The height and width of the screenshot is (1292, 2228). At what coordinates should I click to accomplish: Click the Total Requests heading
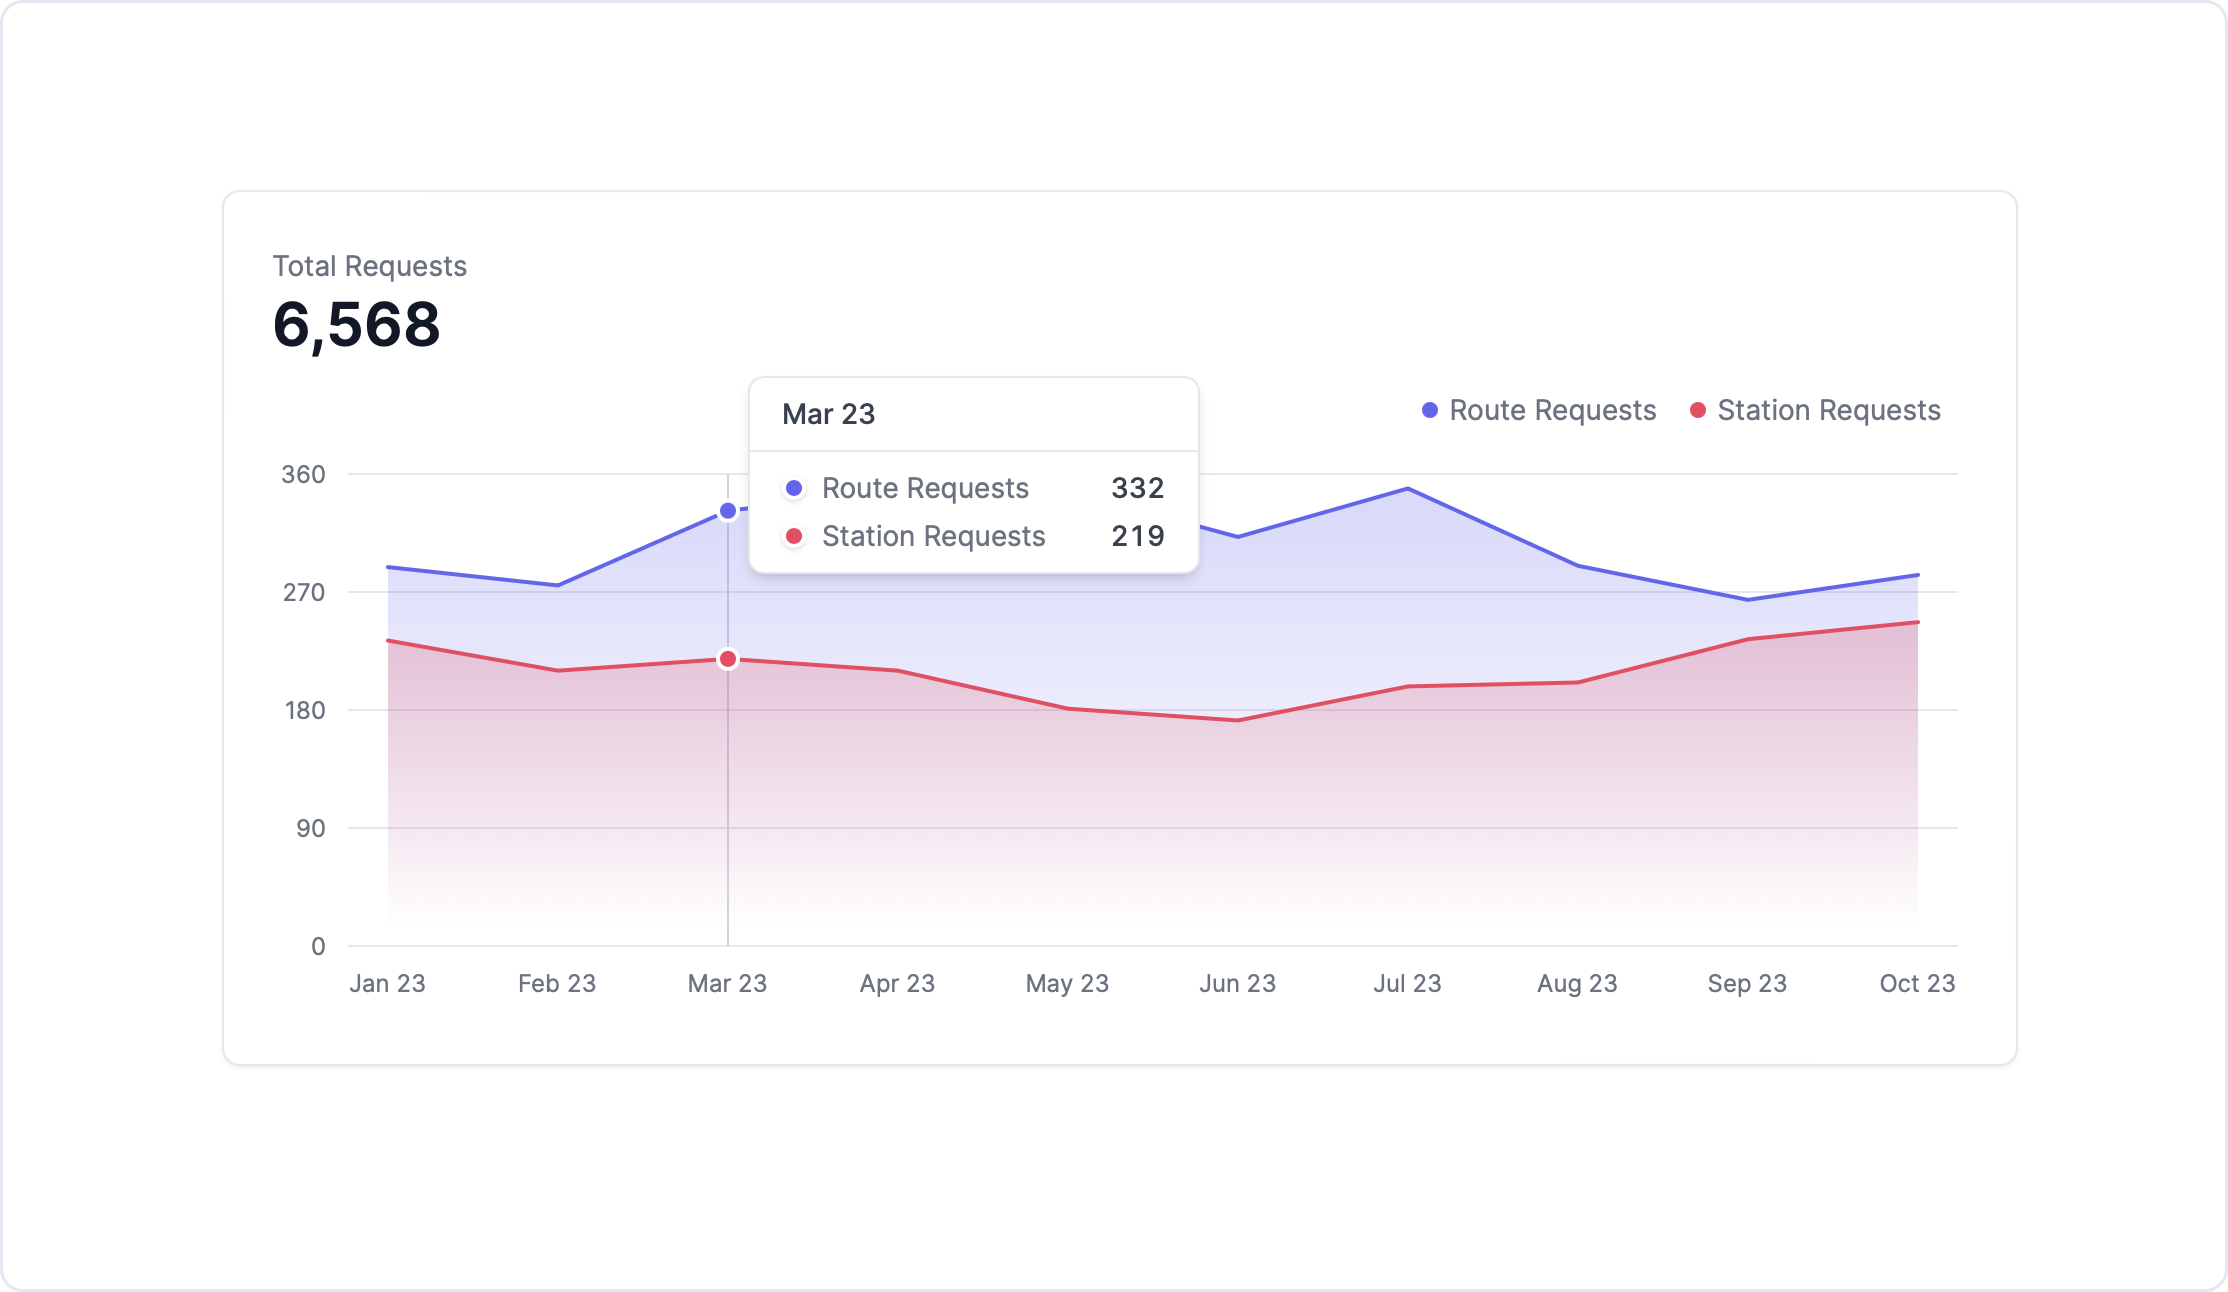pyautogui.click(x=369, y=266)
